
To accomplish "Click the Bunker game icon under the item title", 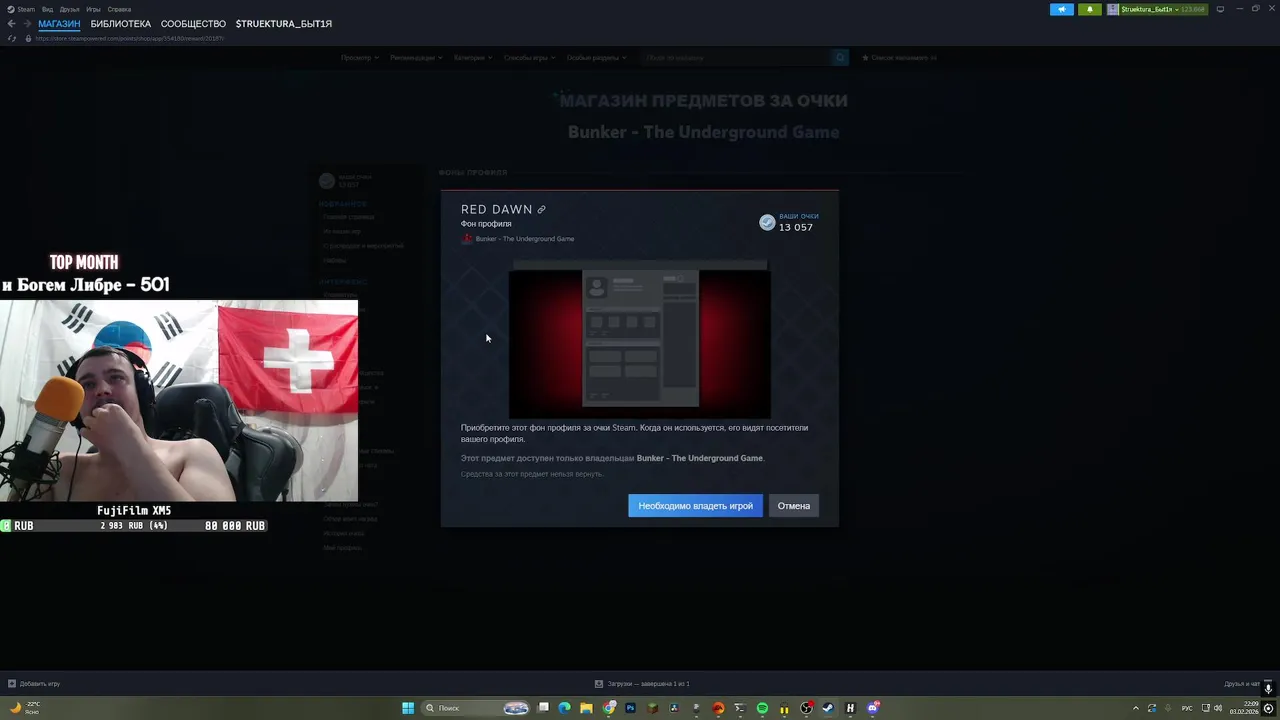I will tap(467, 239).
